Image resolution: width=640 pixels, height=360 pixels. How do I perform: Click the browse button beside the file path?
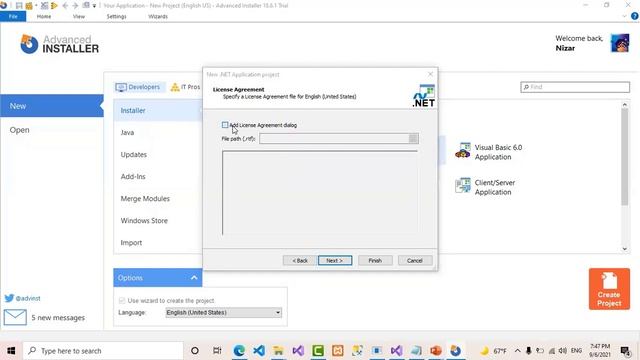413,139
